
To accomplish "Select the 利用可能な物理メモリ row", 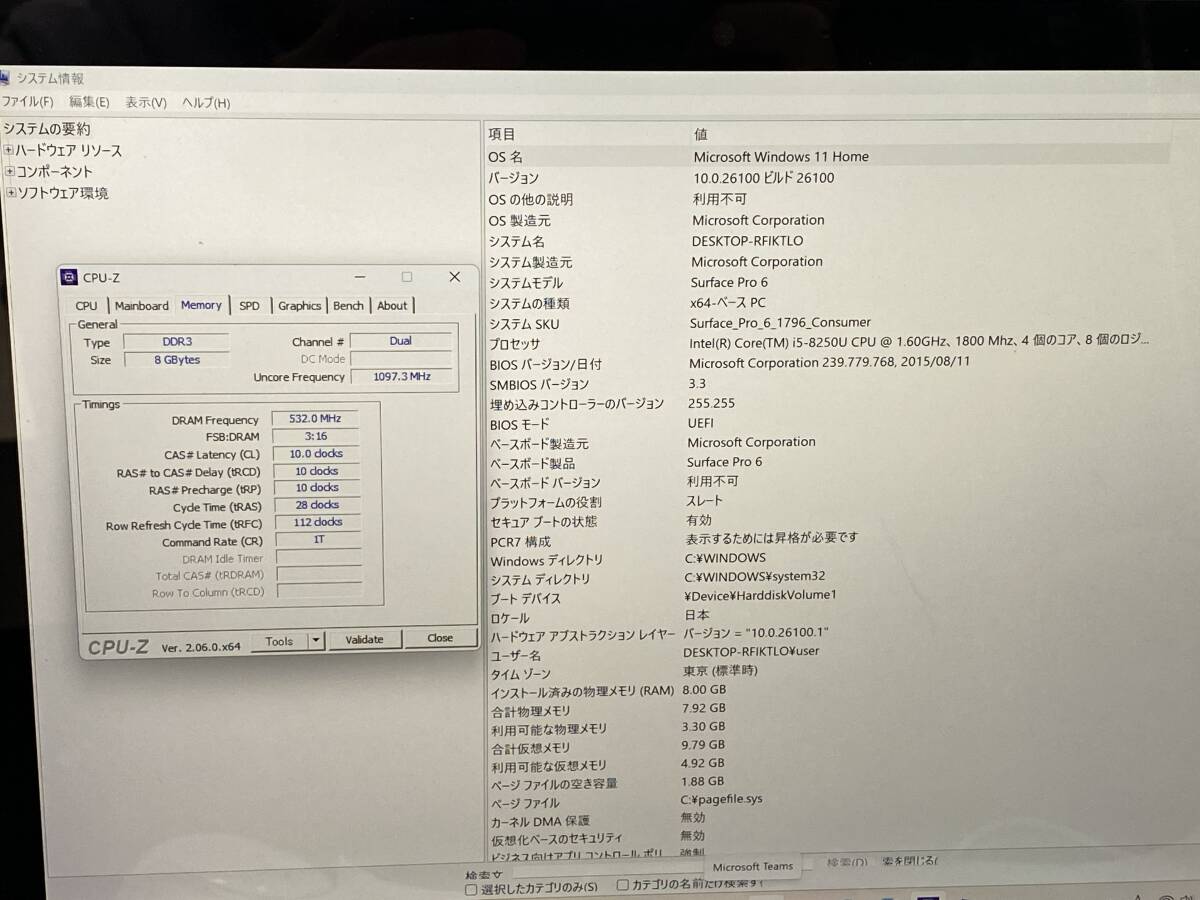I will 828,728.
